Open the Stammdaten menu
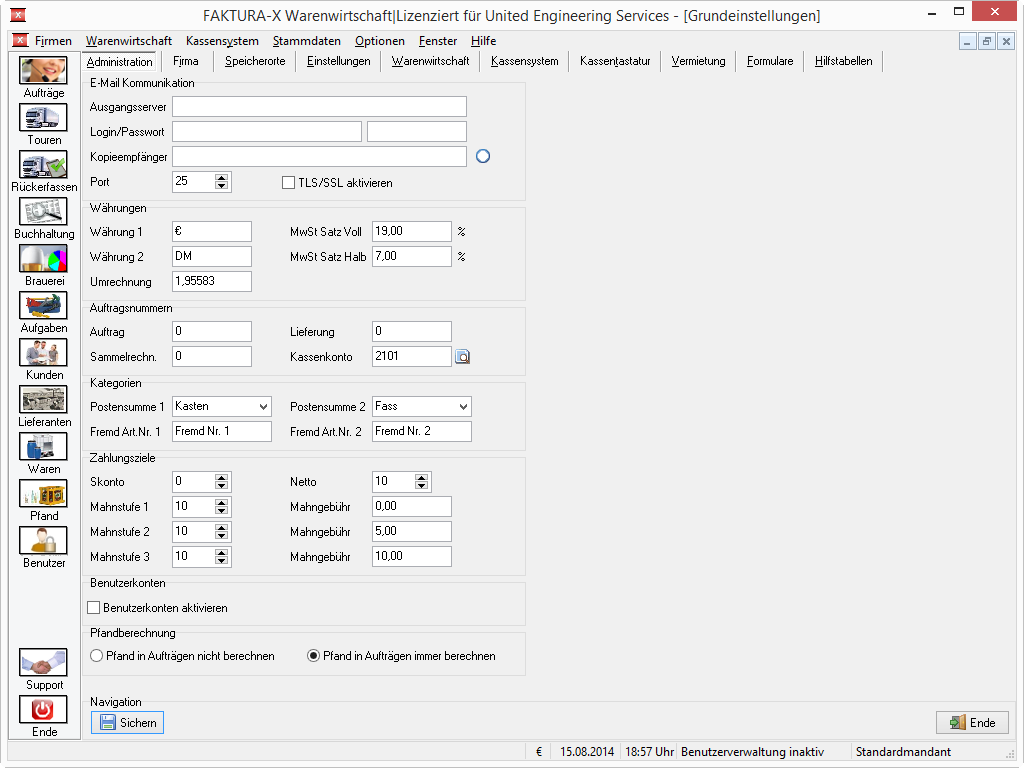The image size is (1024, 768). (307, 41)
